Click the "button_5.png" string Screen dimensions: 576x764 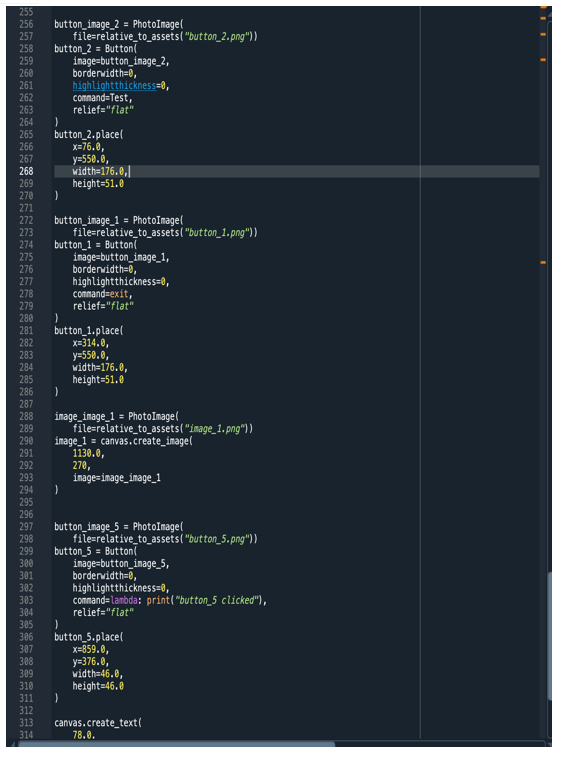coord(217,539)
